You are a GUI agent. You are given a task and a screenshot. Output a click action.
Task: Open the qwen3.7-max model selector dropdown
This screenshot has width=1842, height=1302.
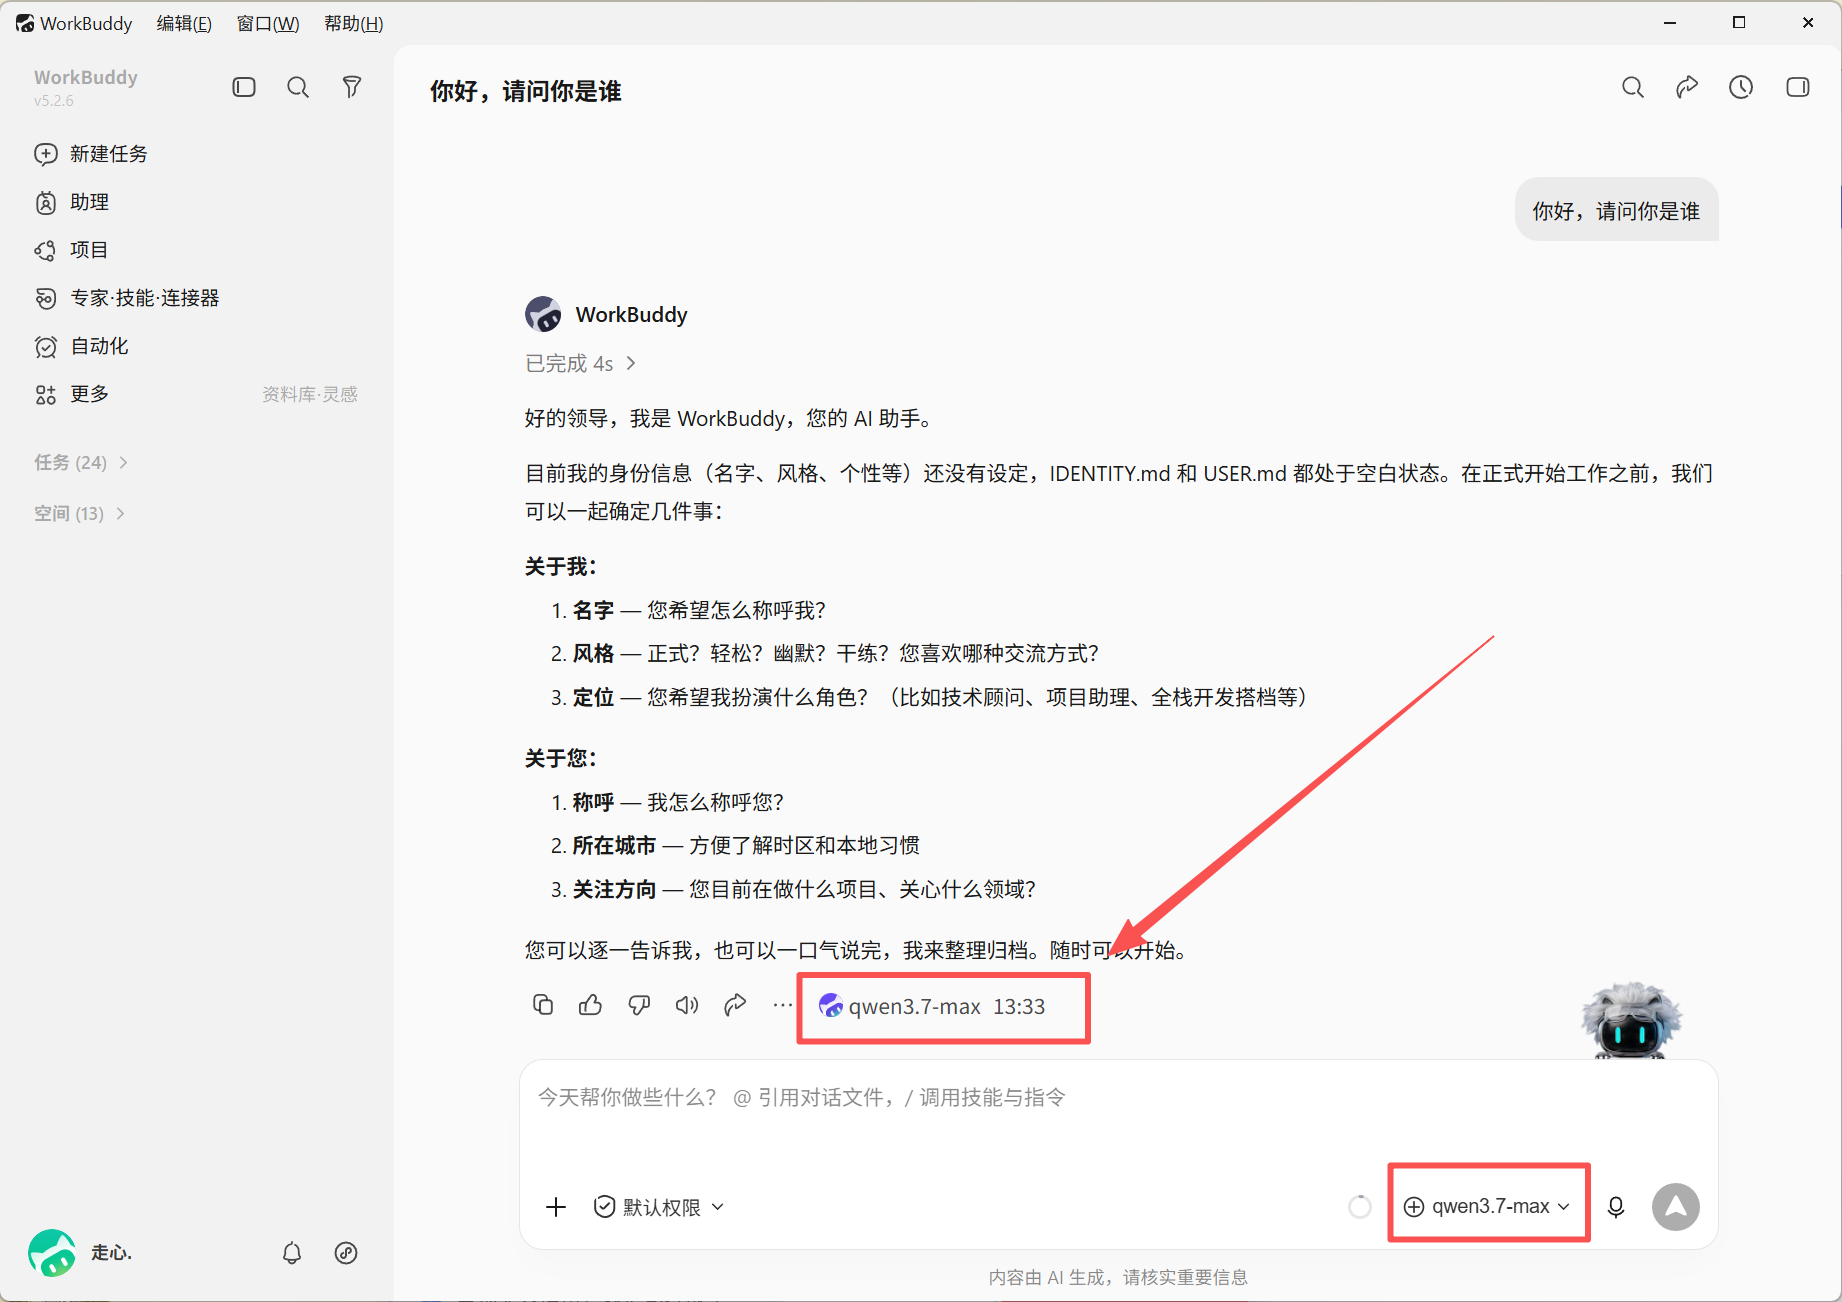(1488, 1207)
